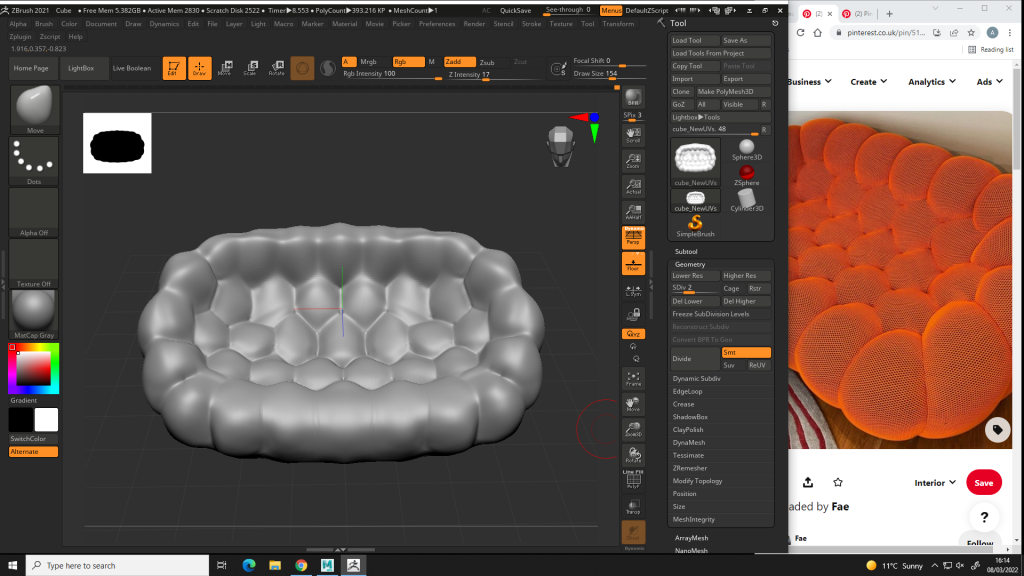Open Analytics dropdown in Pinterest window

click(932, 82)
